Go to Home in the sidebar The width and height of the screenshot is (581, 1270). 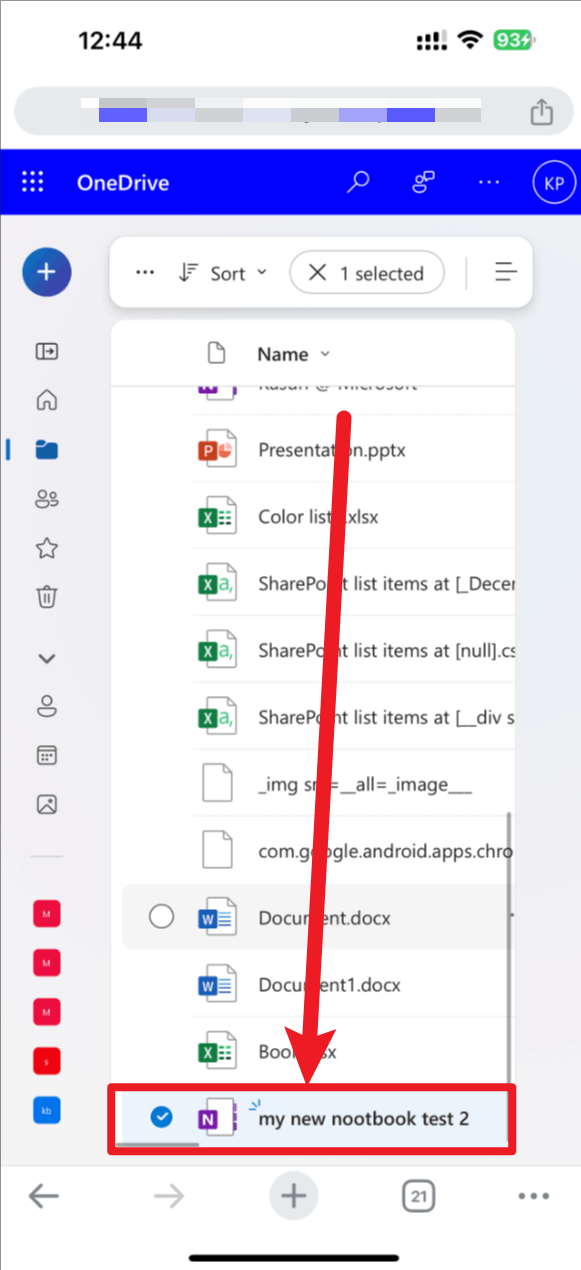click(46, 400)
